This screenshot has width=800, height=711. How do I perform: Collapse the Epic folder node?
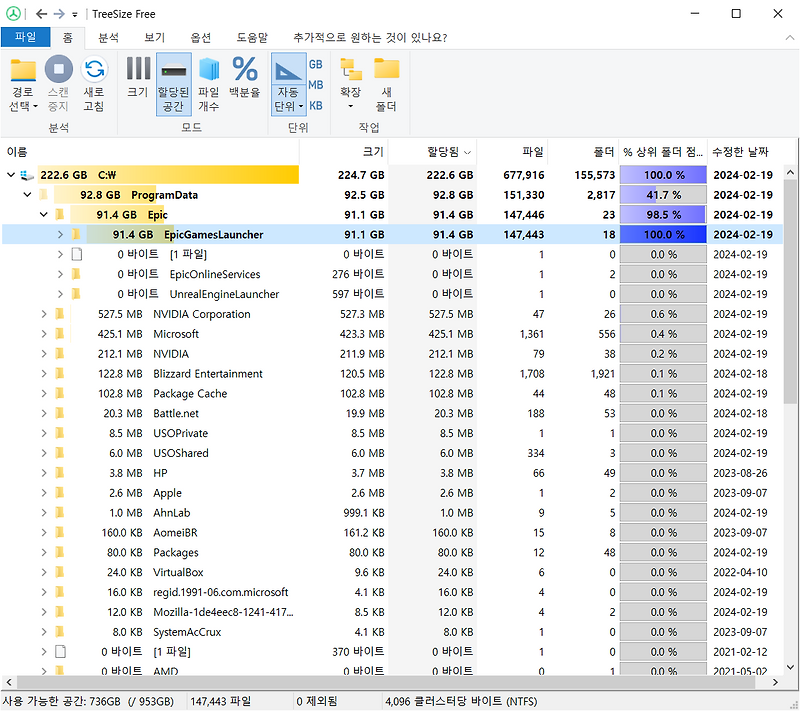(x=44, y=215)
